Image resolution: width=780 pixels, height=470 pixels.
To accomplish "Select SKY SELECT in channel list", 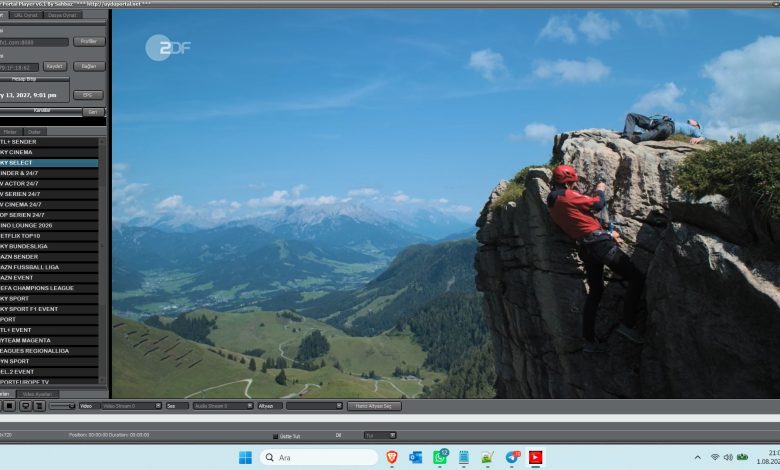I will (49, 163).
